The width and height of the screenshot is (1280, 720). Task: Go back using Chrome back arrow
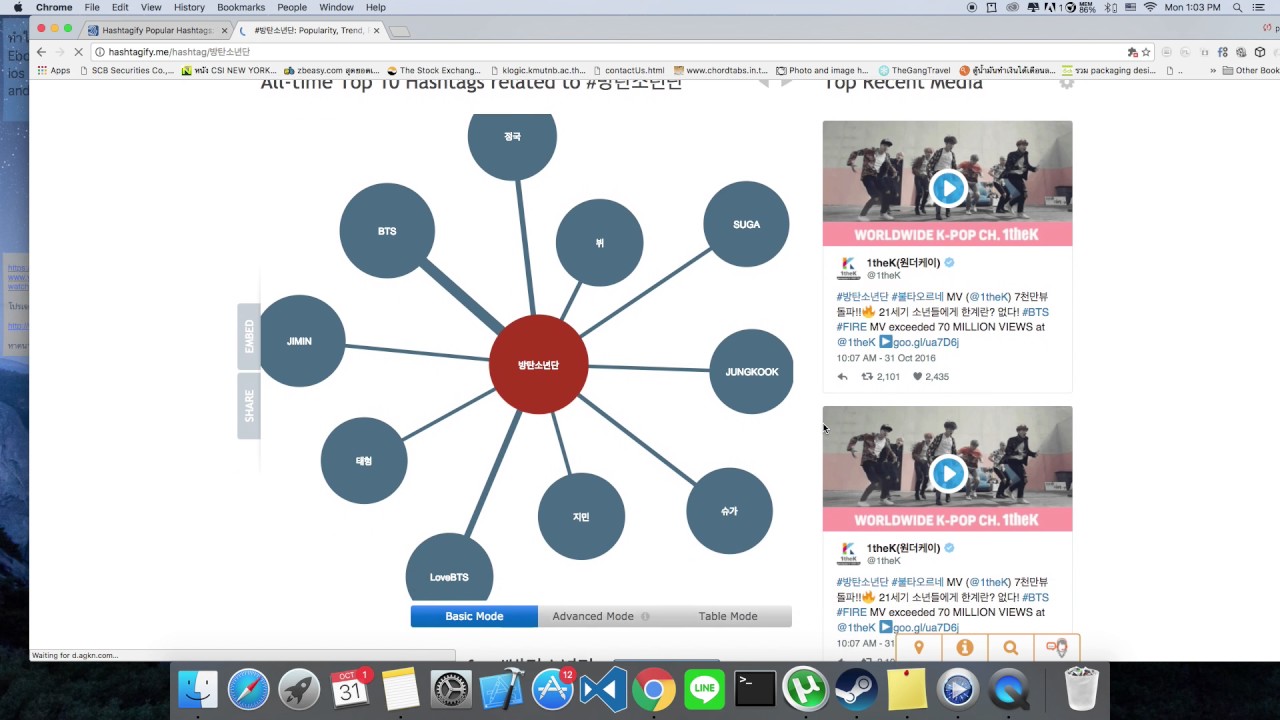pos(41,52)
